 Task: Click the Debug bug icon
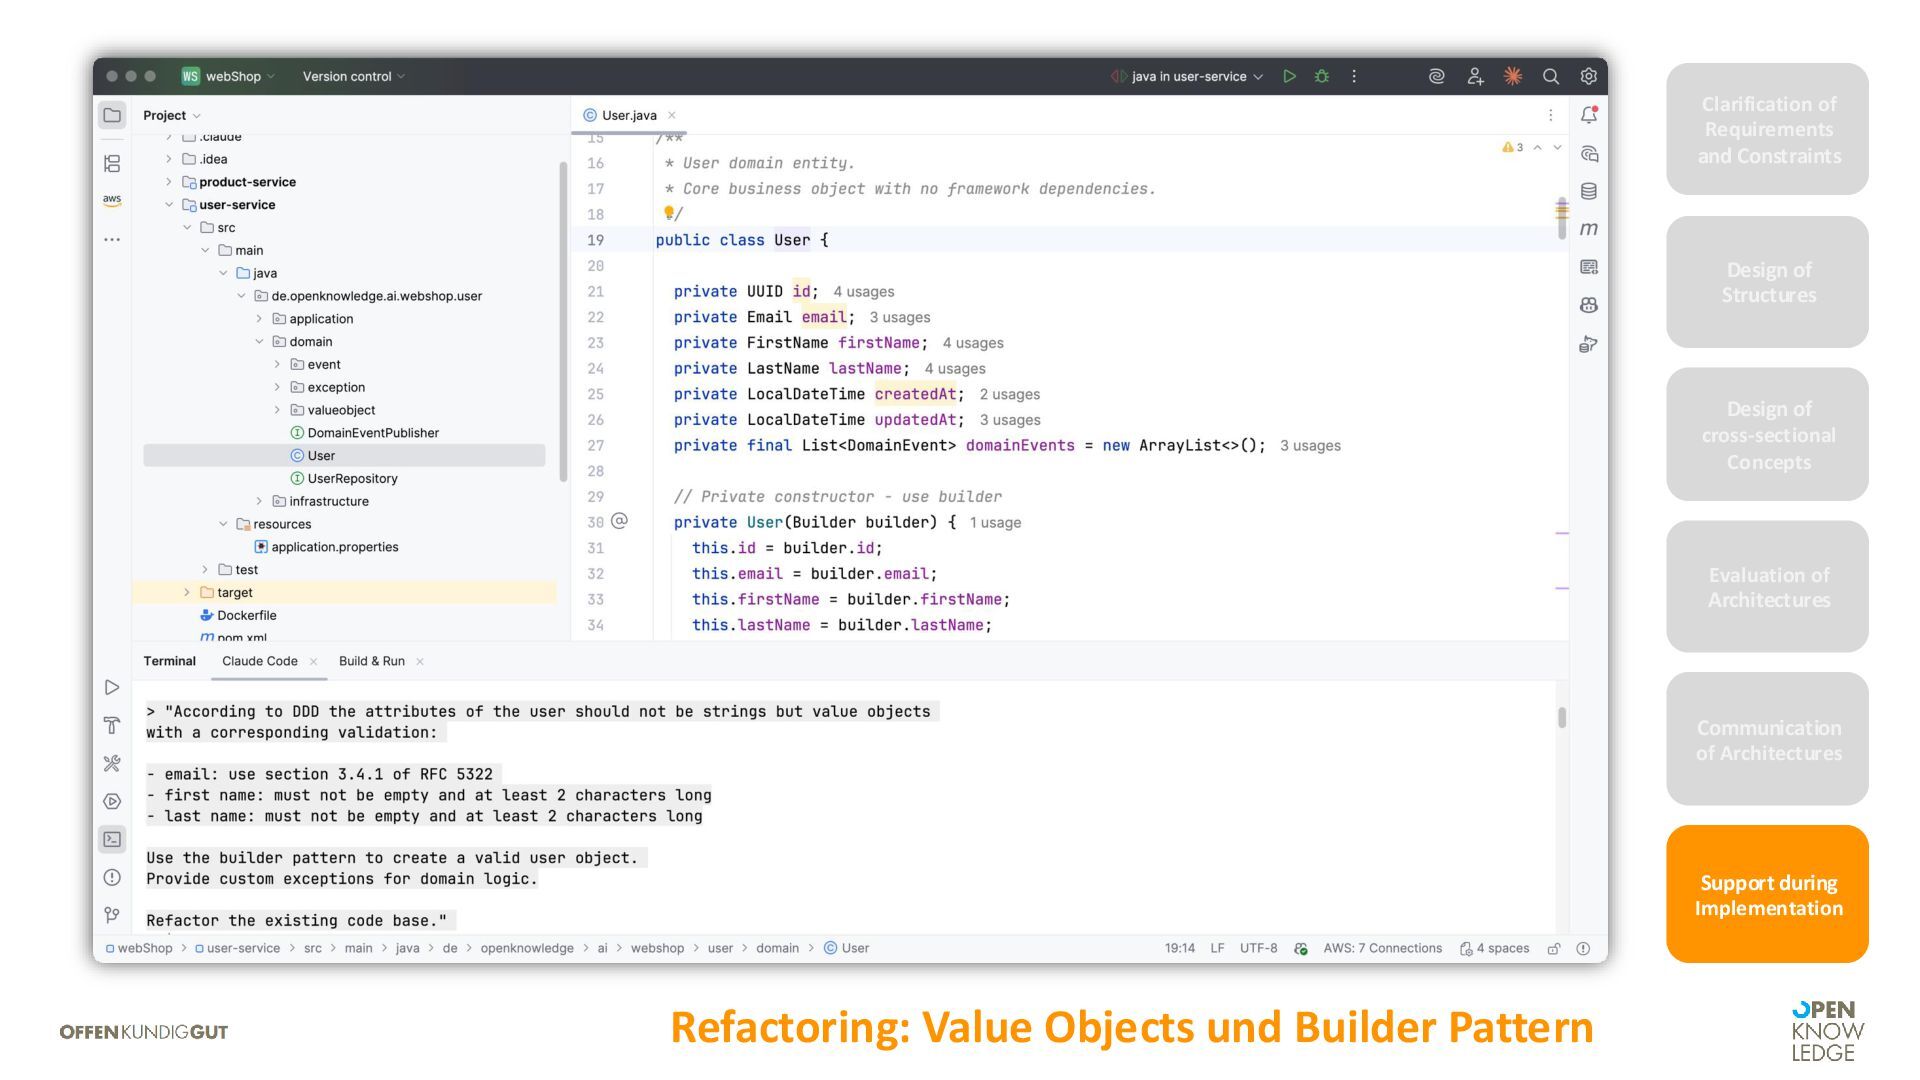pyautogui.click(x=1322, y=76)
